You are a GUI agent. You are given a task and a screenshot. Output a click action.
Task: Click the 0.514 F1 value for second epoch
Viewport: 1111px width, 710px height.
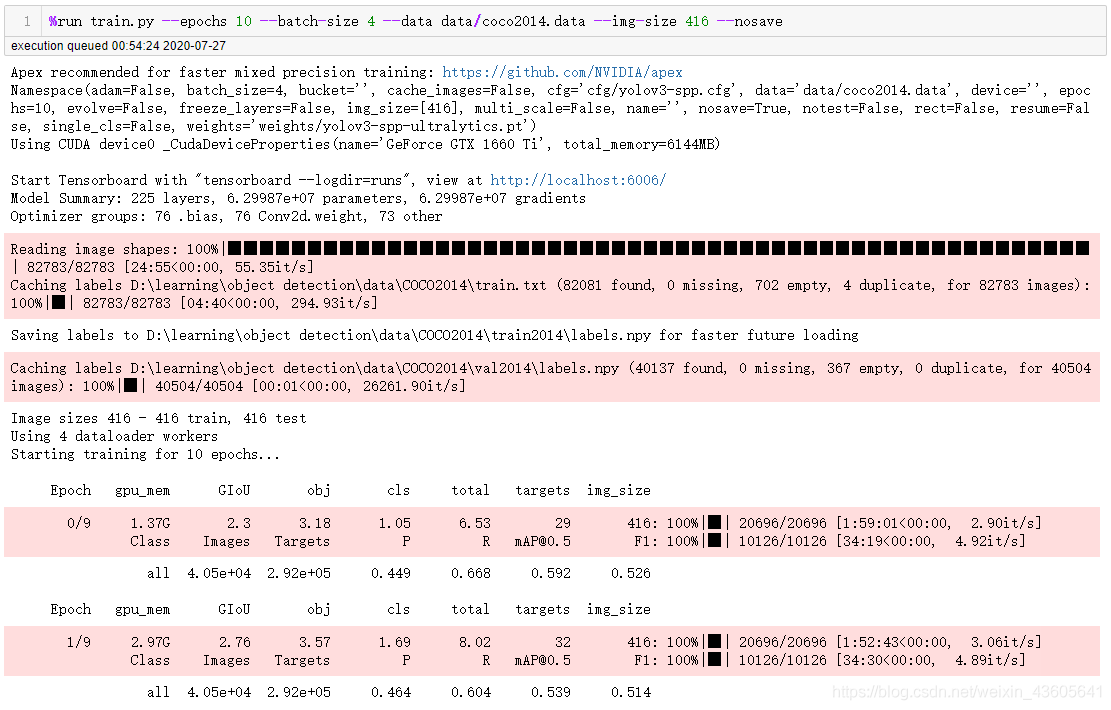click(631, 692)
